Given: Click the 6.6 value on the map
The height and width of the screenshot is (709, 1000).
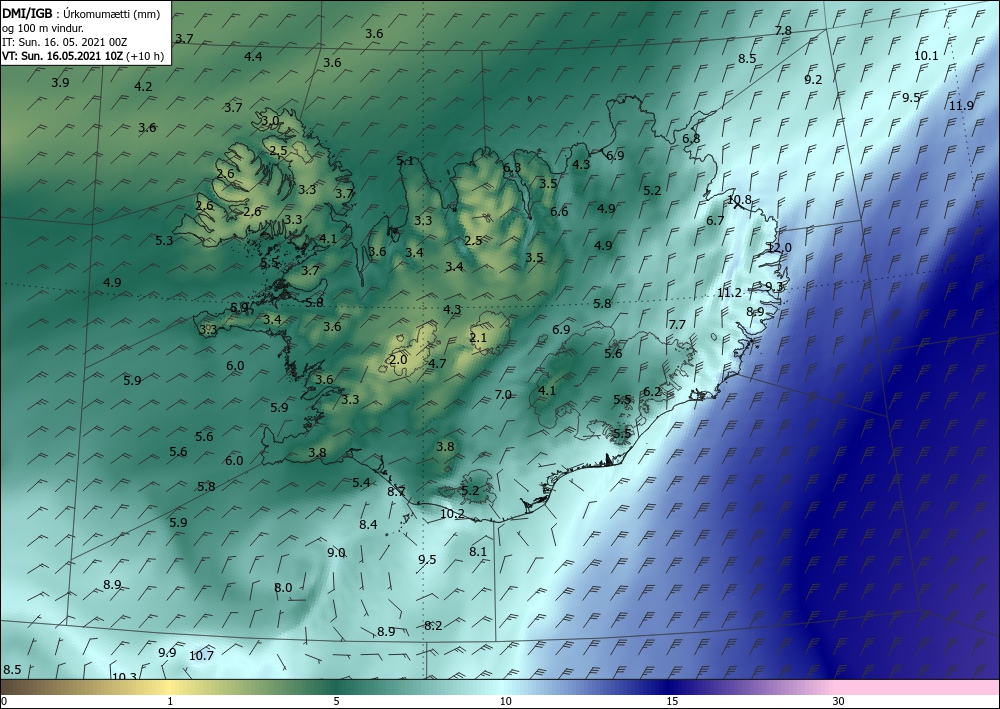Looking at the screenshot, I should pyautogui.click(x=559, y=211).
